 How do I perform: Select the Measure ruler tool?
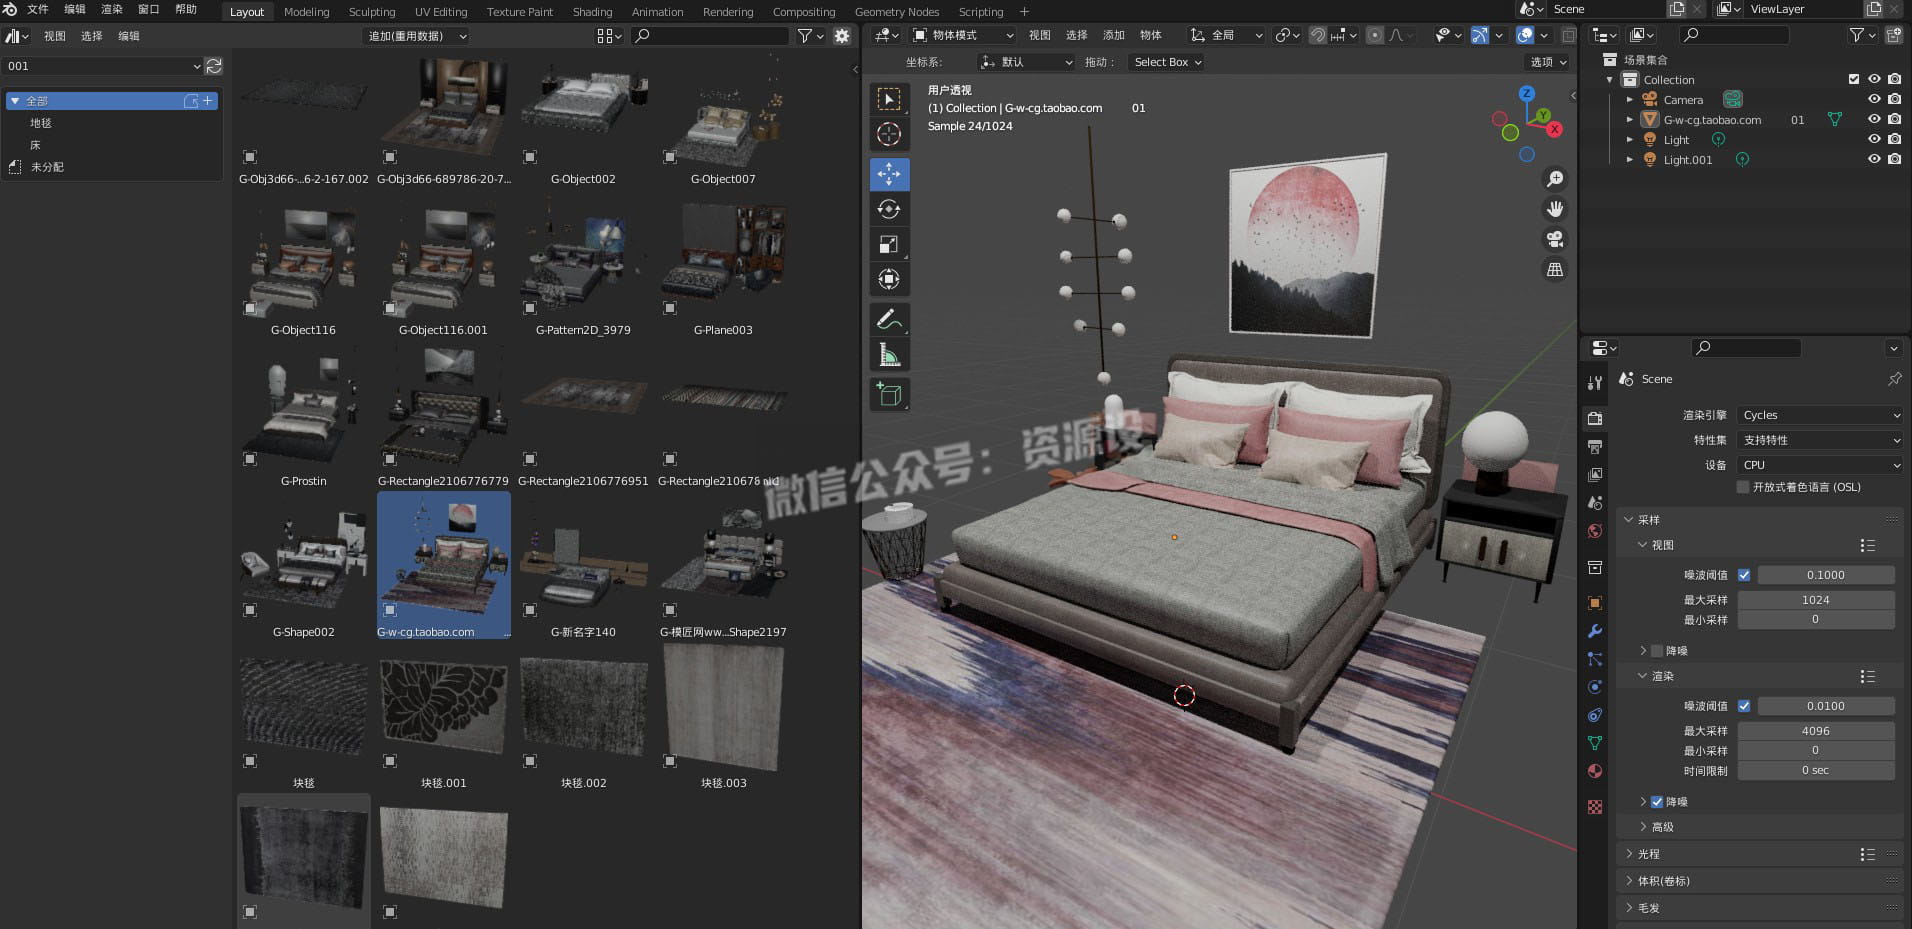889,355
